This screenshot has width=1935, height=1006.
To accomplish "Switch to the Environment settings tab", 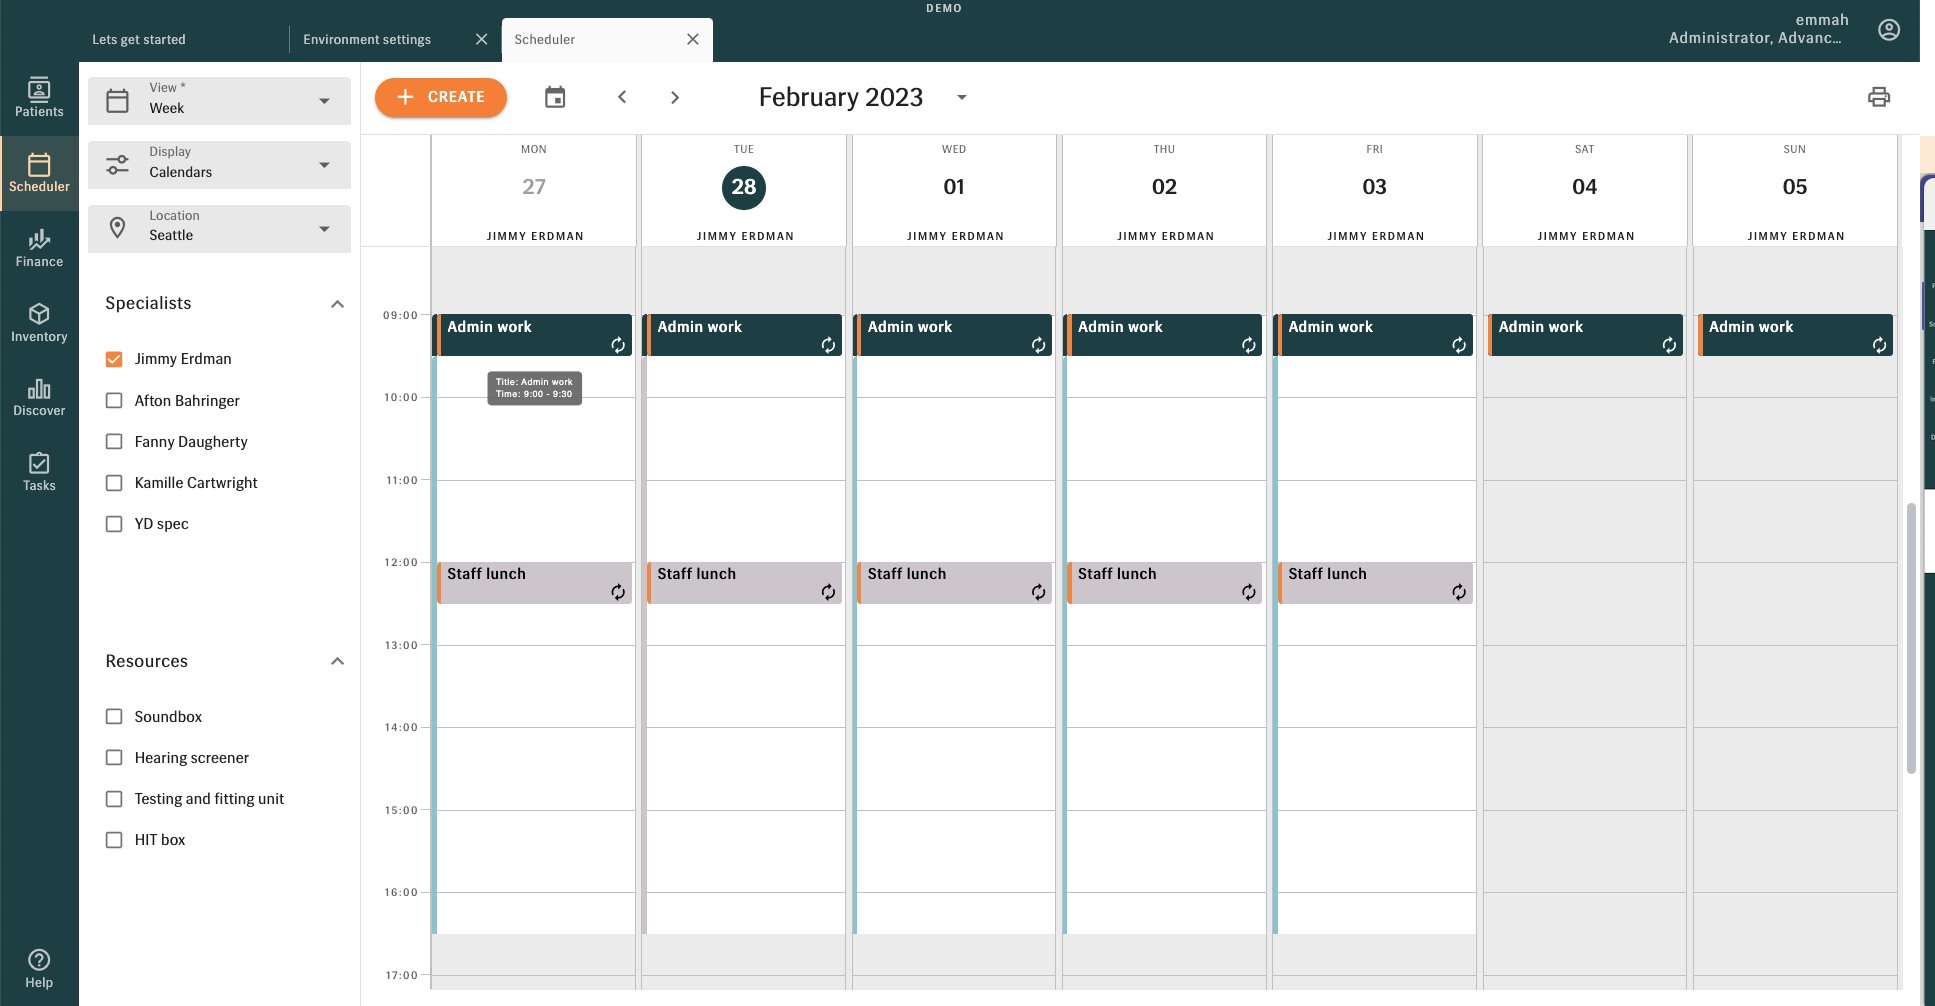I will click(x=367, y=39).
